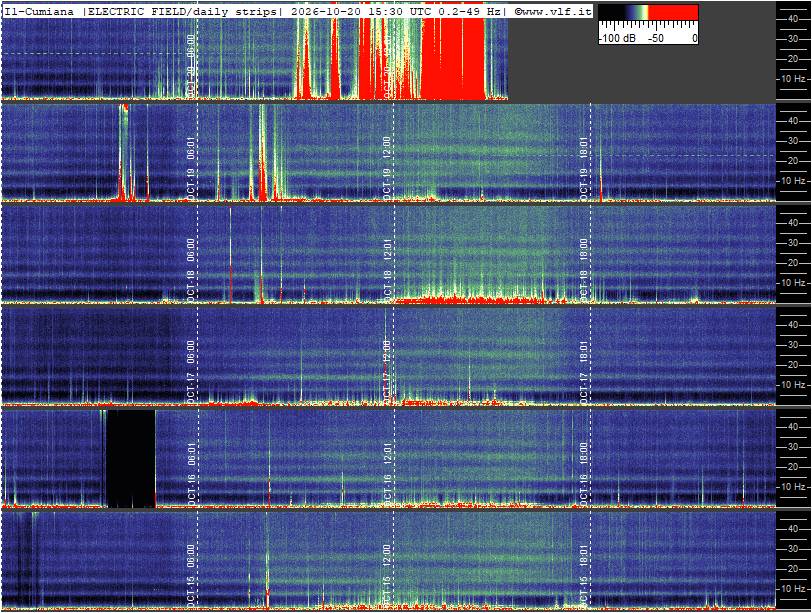Select the OCT-19 12:00 time marker
Viewport: 812px width, 613px height.
[x=387, y=168]
